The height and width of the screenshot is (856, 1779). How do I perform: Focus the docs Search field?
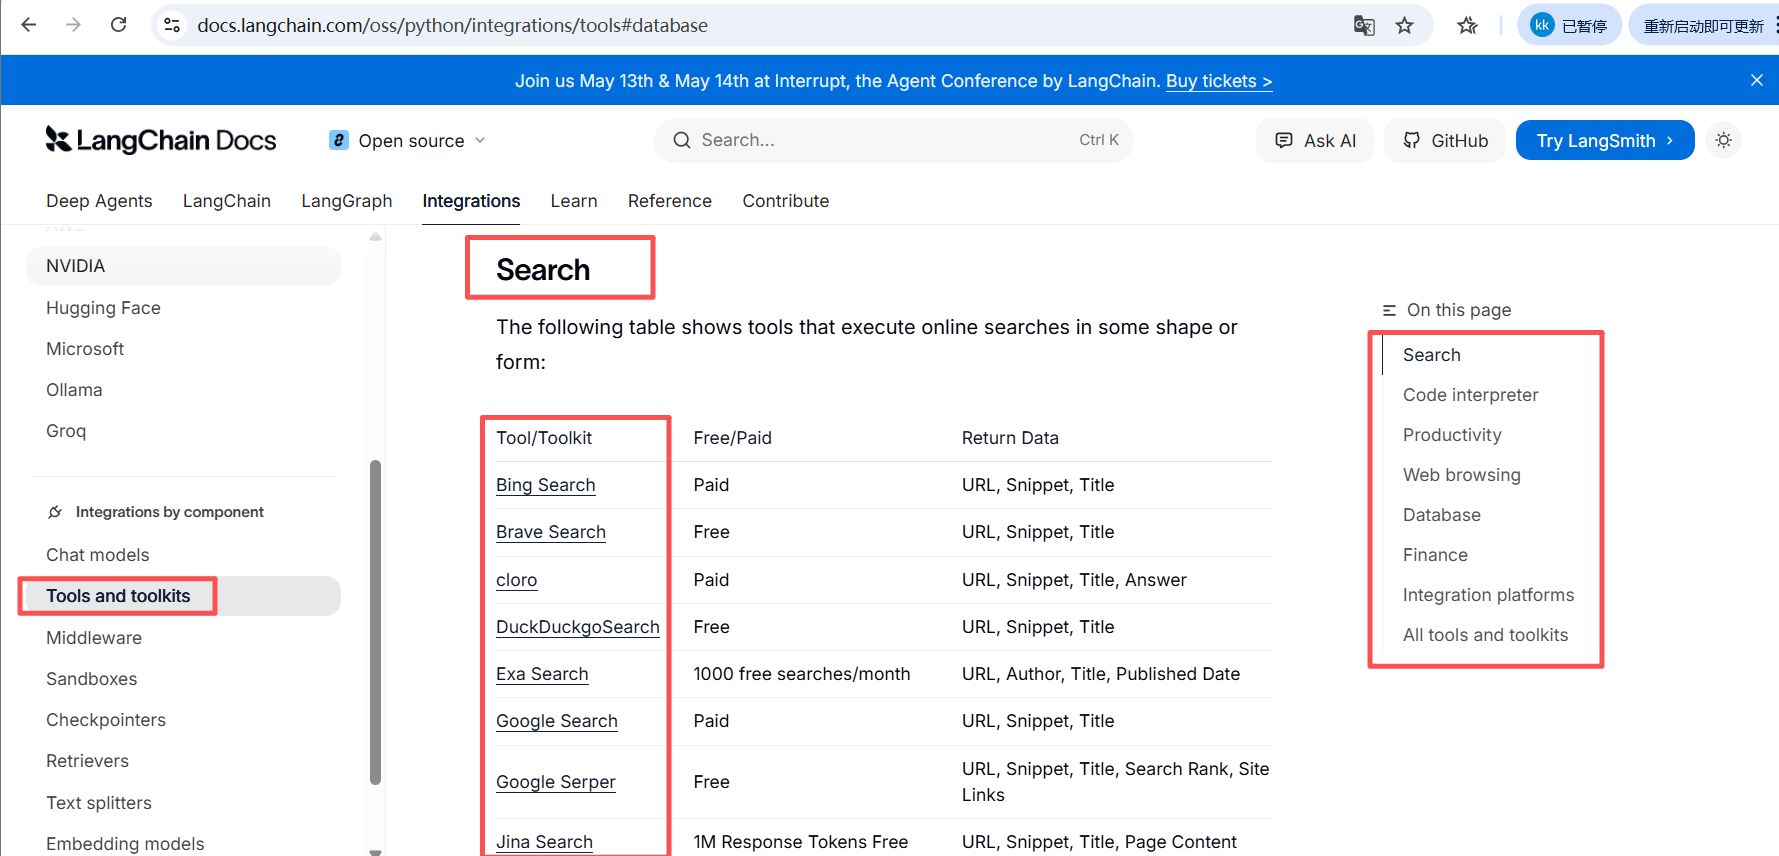pyautogui.click(x=894, y=141)
